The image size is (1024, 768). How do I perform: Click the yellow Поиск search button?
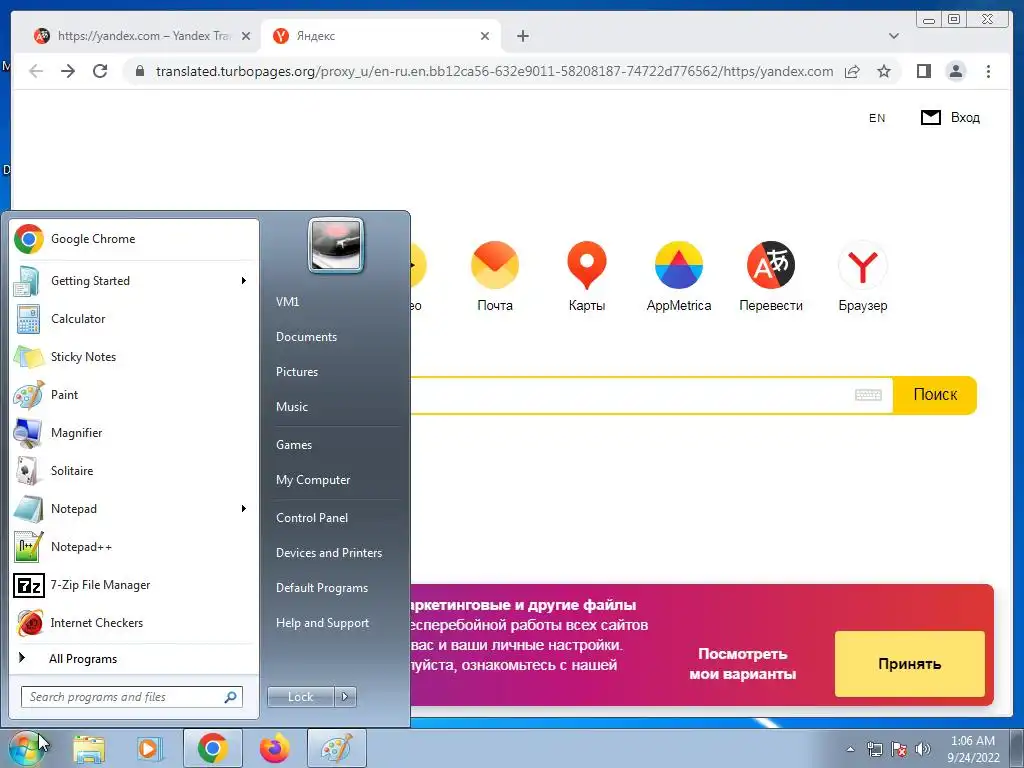(935, 395)
